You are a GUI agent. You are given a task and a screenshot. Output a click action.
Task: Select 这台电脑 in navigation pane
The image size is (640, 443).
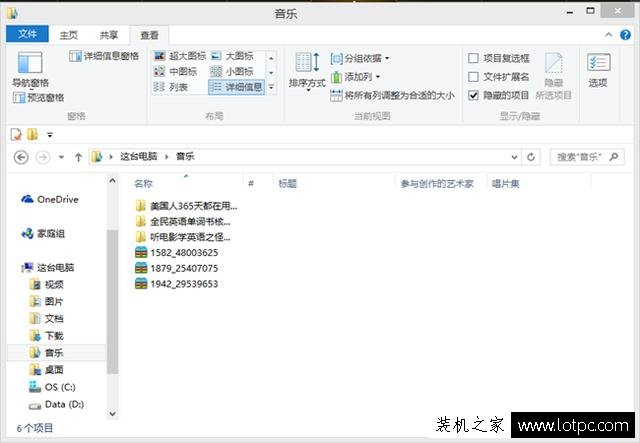pyautogui.click(x=48, y=267)
